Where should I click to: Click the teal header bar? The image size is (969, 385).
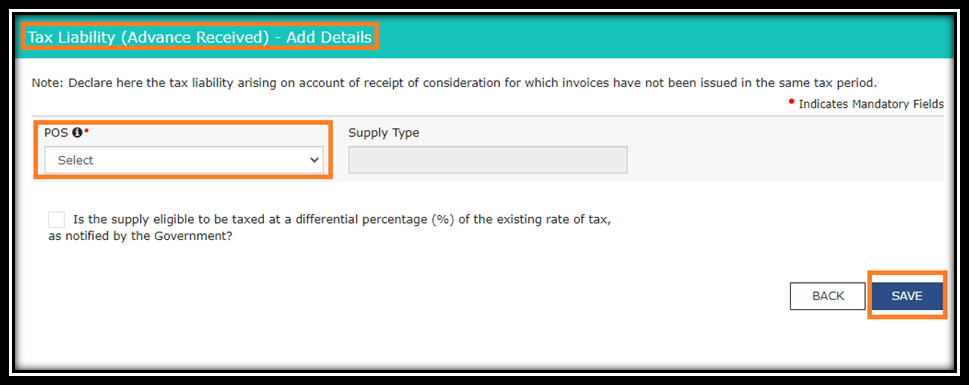point(484,37)
